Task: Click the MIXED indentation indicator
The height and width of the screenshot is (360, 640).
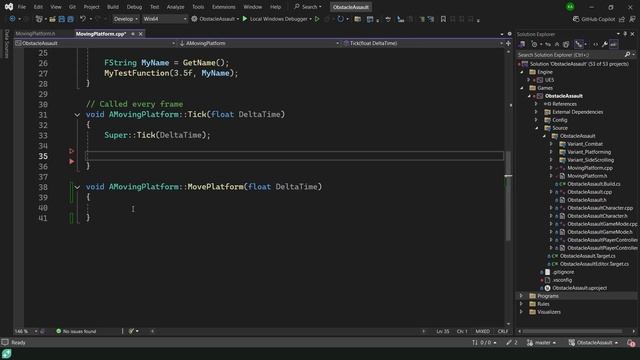Action: click(x=482, y=331)
